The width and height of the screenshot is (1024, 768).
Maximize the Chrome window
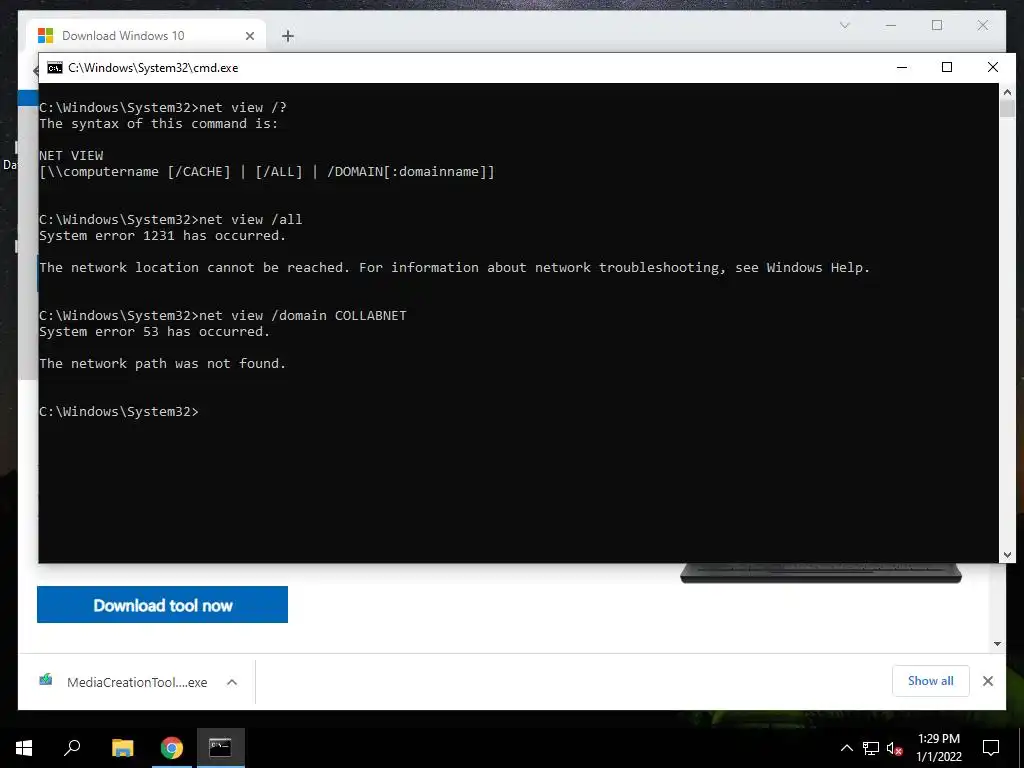point(937,25)
